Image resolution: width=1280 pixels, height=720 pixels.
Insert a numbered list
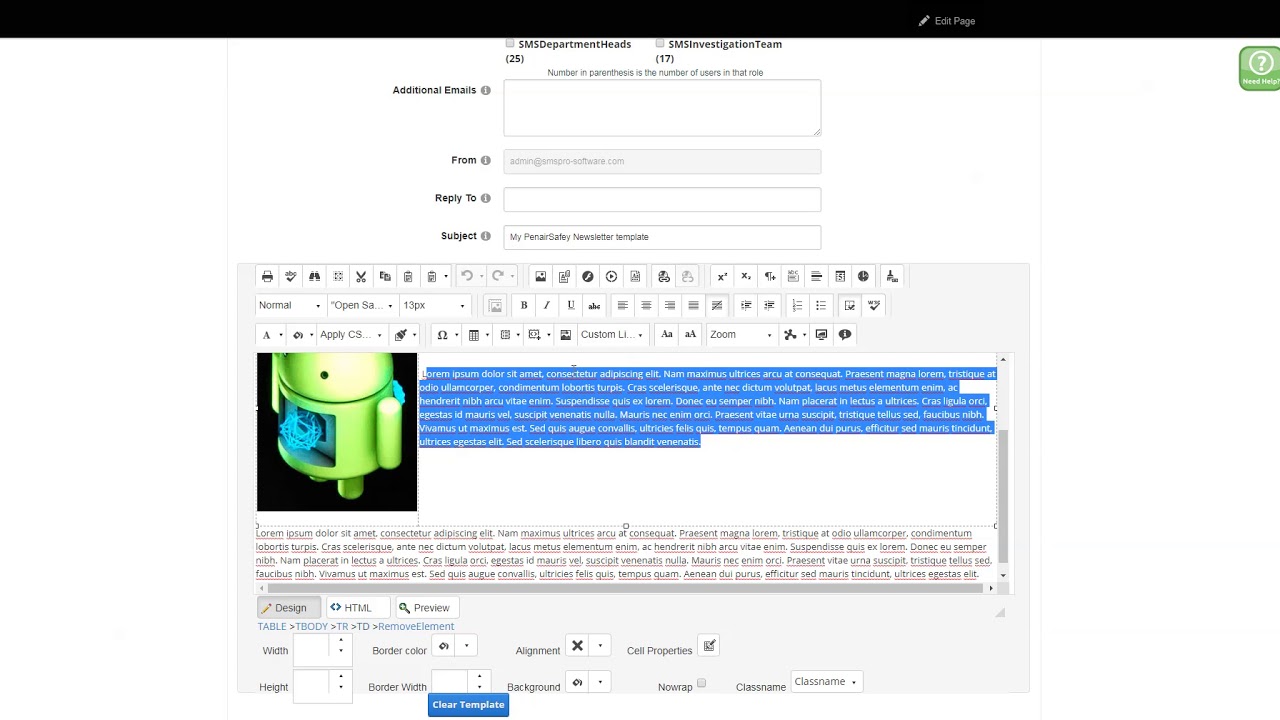pos(797,305)
